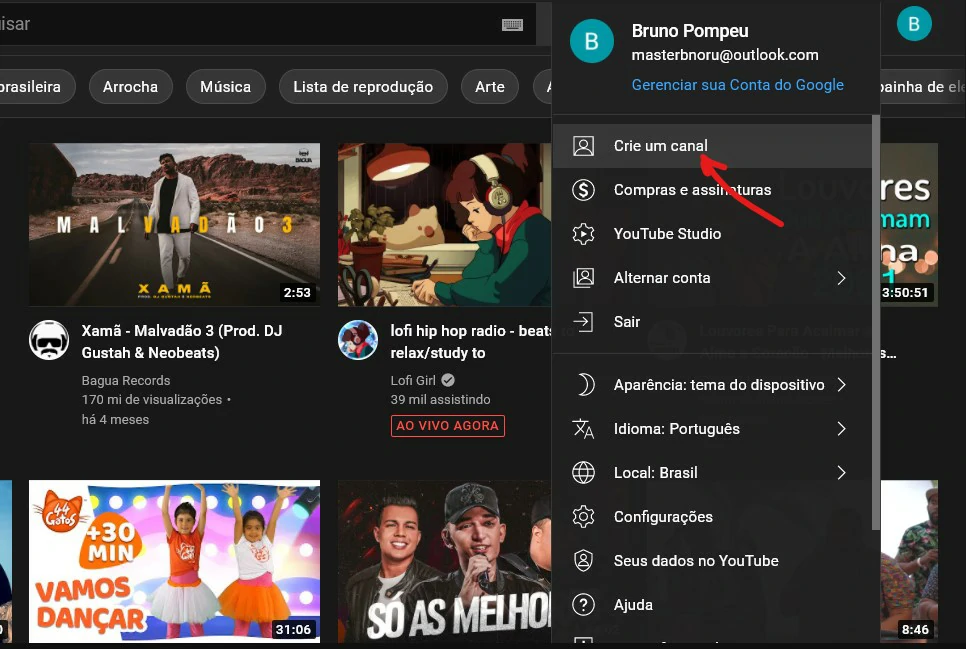The width and height of the screenshot is (966, 649).
Task: Open Ajuda menu entry
Action: (712, 605)
